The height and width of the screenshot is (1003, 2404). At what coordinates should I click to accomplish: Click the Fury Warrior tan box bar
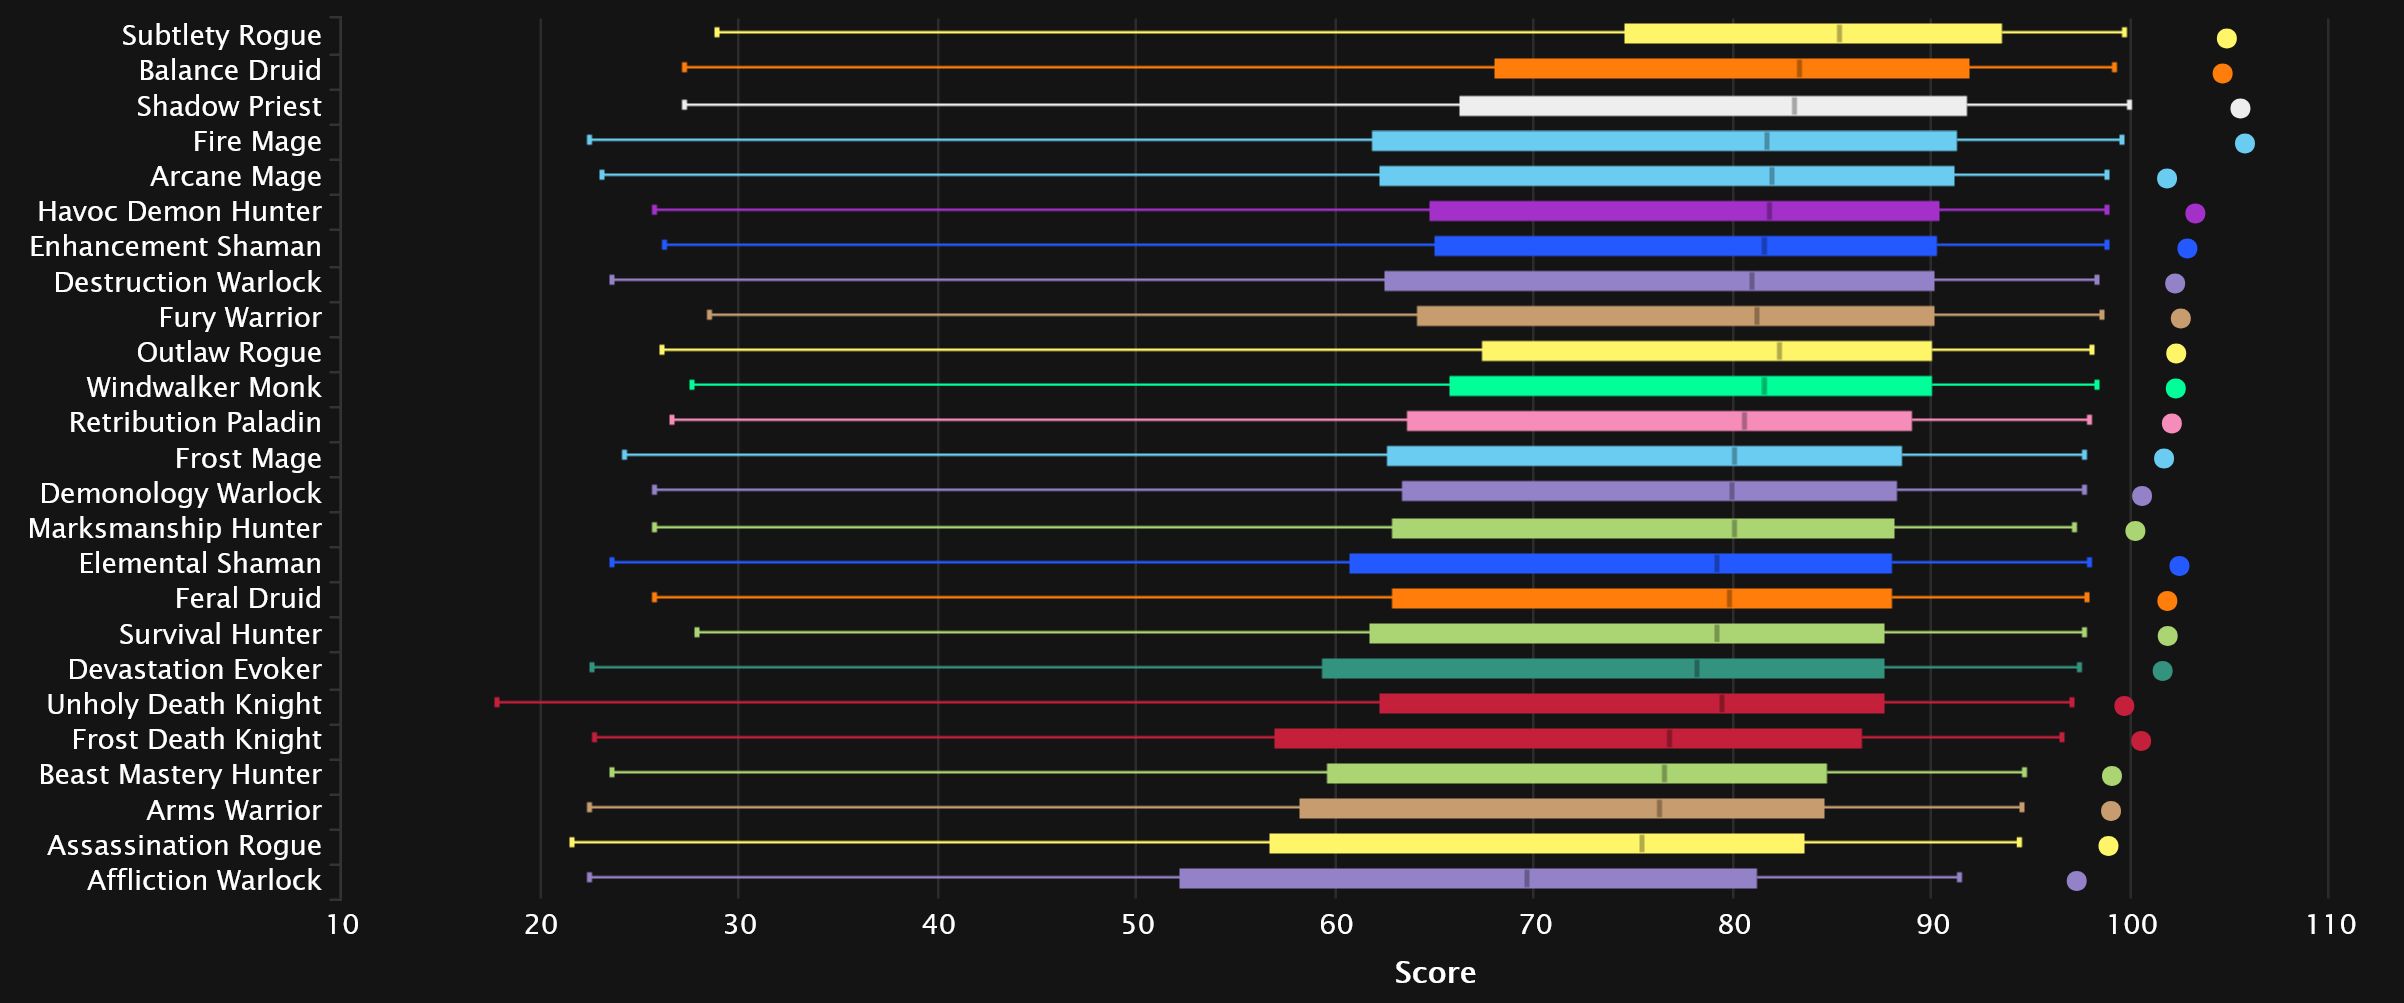pyautogui.click(x=1675, y=316)
